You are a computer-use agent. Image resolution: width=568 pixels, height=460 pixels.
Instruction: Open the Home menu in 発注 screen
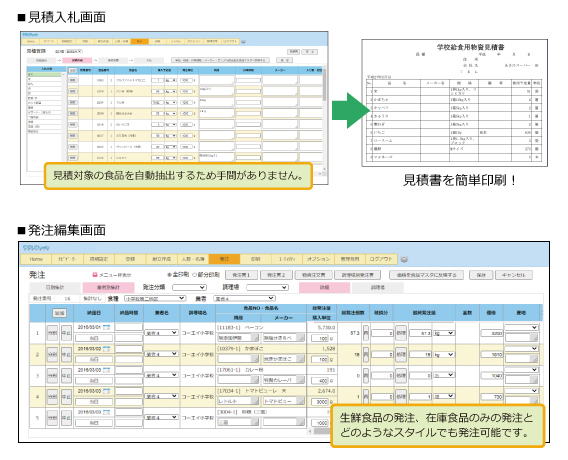36,259
